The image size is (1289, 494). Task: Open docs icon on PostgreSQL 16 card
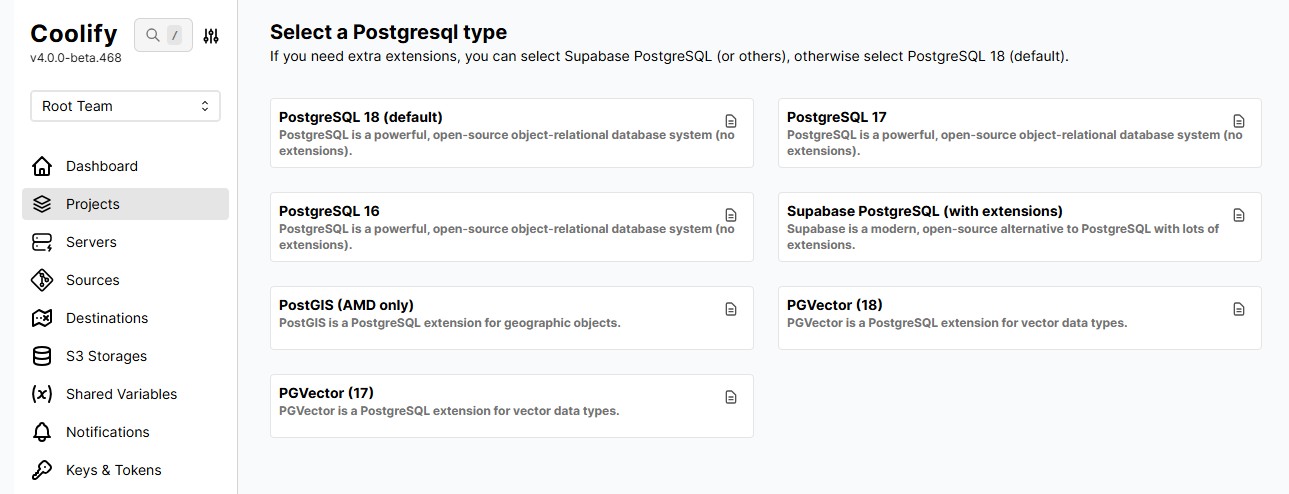pyautogui.click(x=731, y=215)
